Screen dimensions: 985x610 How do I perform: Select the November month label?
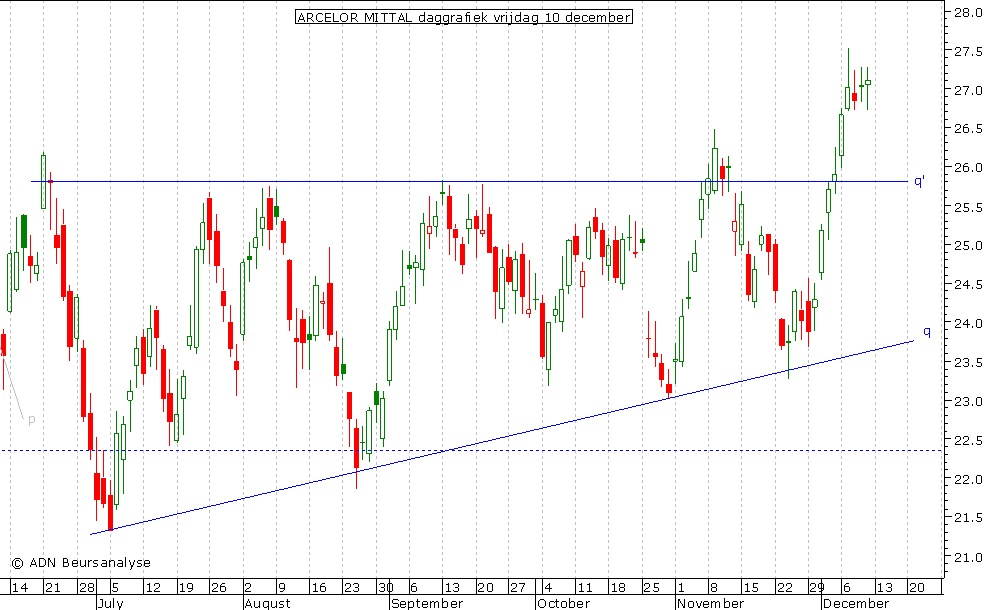pos(710,603)
